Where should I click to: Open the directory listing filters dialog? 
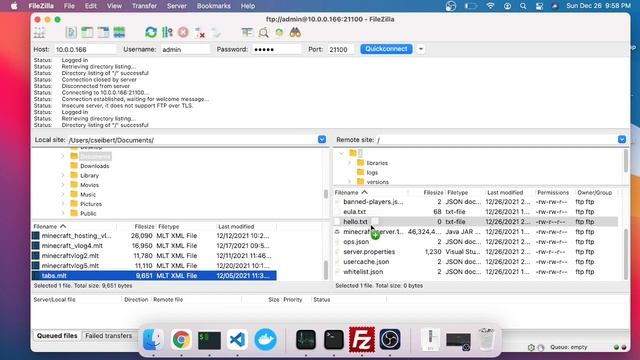(247, 32)
